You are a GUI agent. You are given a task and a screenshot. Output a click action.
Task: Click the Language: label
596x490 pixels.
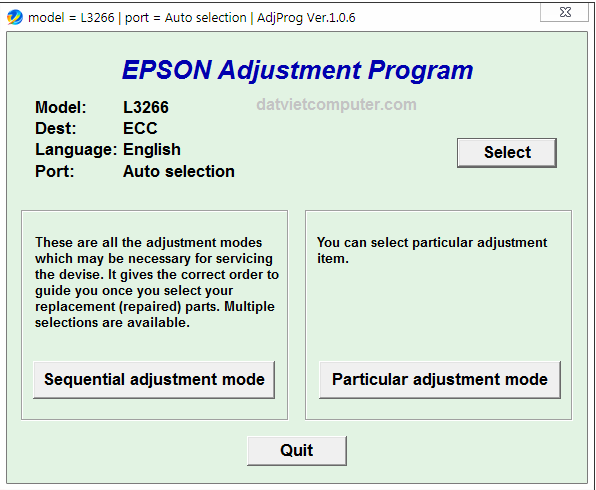coord(76,150)
